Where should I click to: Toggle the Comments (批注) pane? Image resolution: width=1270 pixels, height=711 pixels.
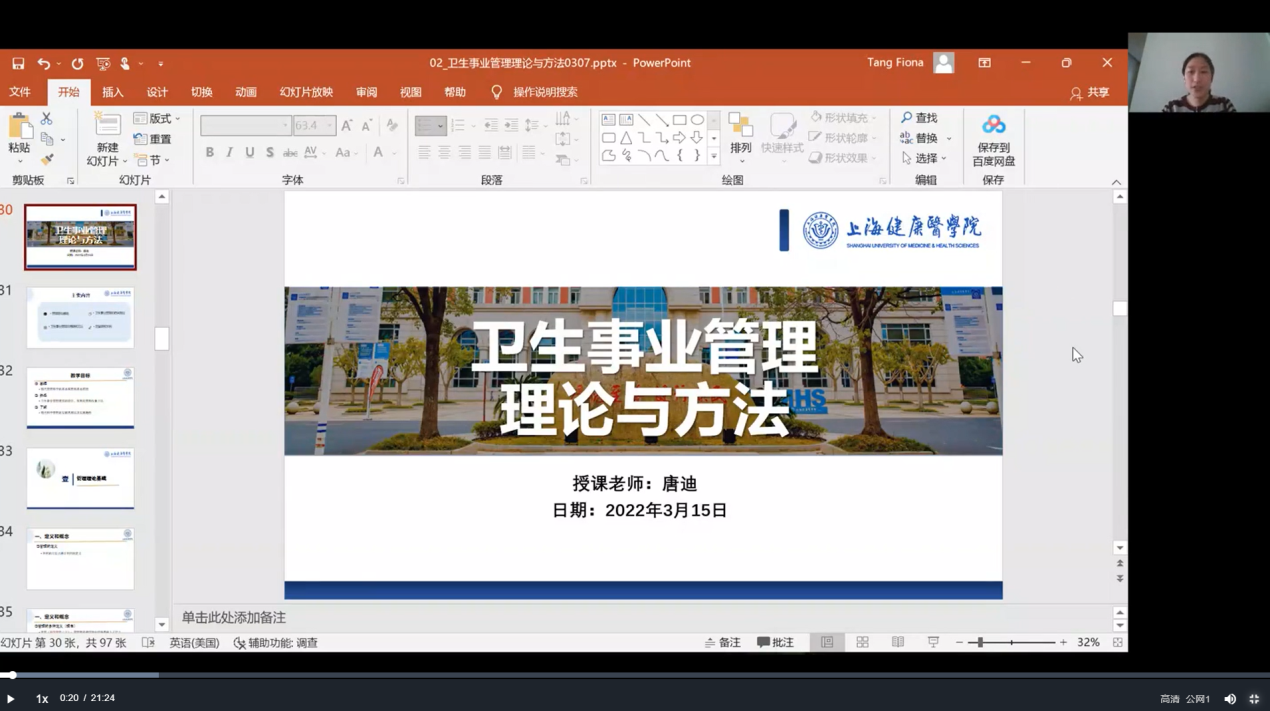775,642
